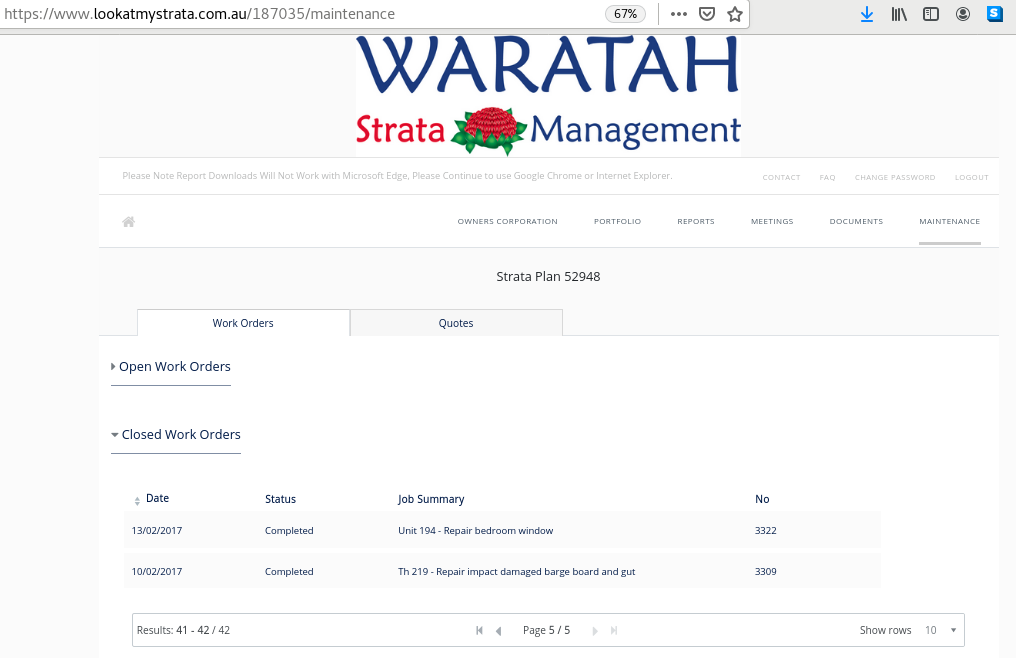Click the Results 41 - 42 / 42 text
Viewport: 1016px width, 658px height.
(183, 630)
